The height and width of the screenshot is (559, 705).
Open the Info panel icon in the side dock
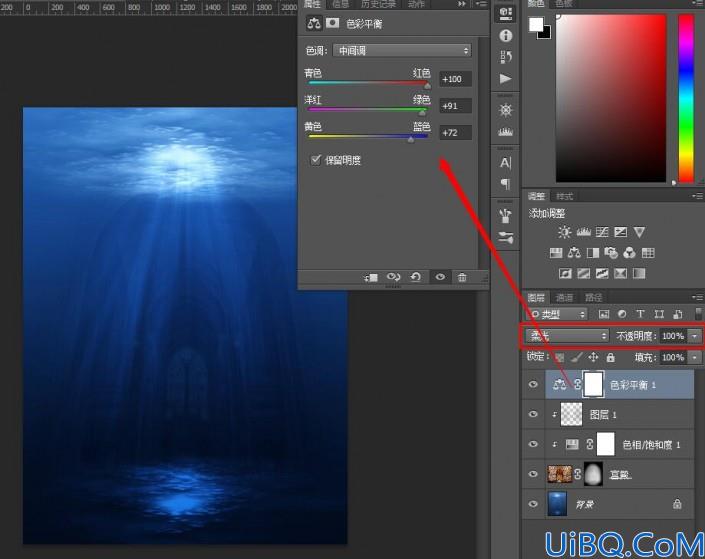tap(505, 36)
